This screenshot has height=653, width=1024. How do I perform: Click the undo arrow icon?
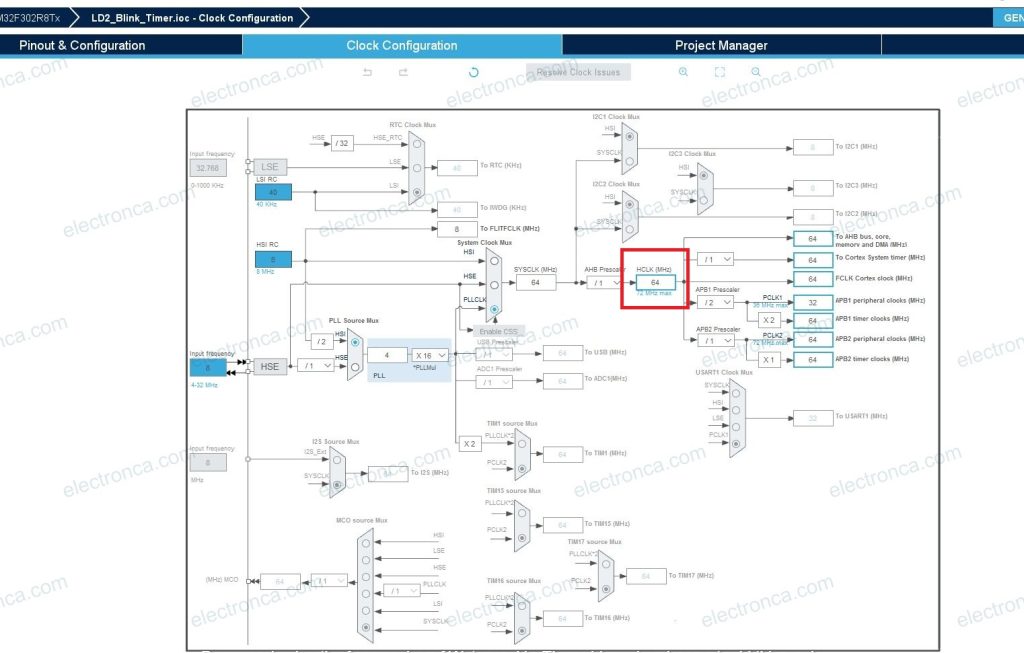pyautogui.click(x=367, y=72)
